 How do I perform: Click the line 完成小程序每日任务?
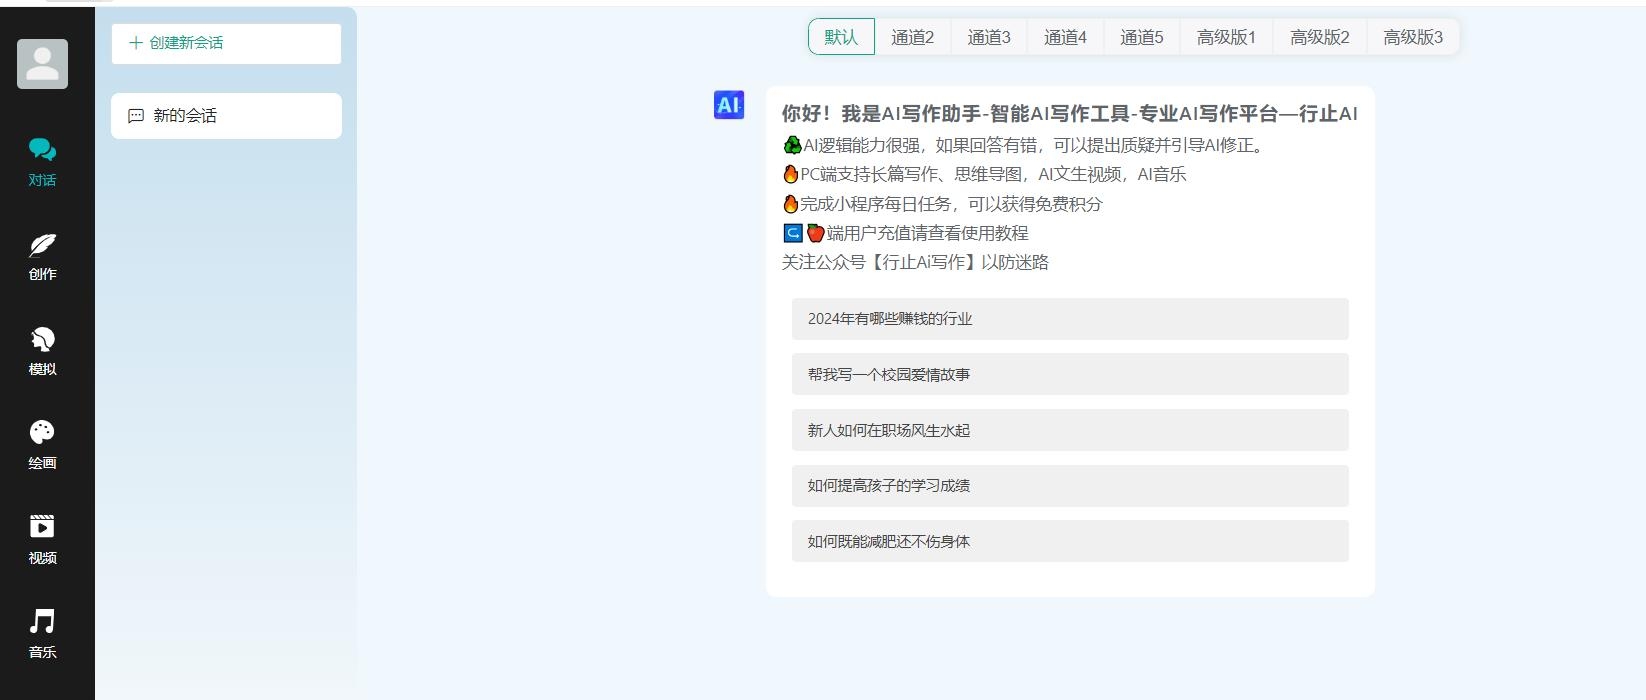pyautogui.click(x=942, y=204)
